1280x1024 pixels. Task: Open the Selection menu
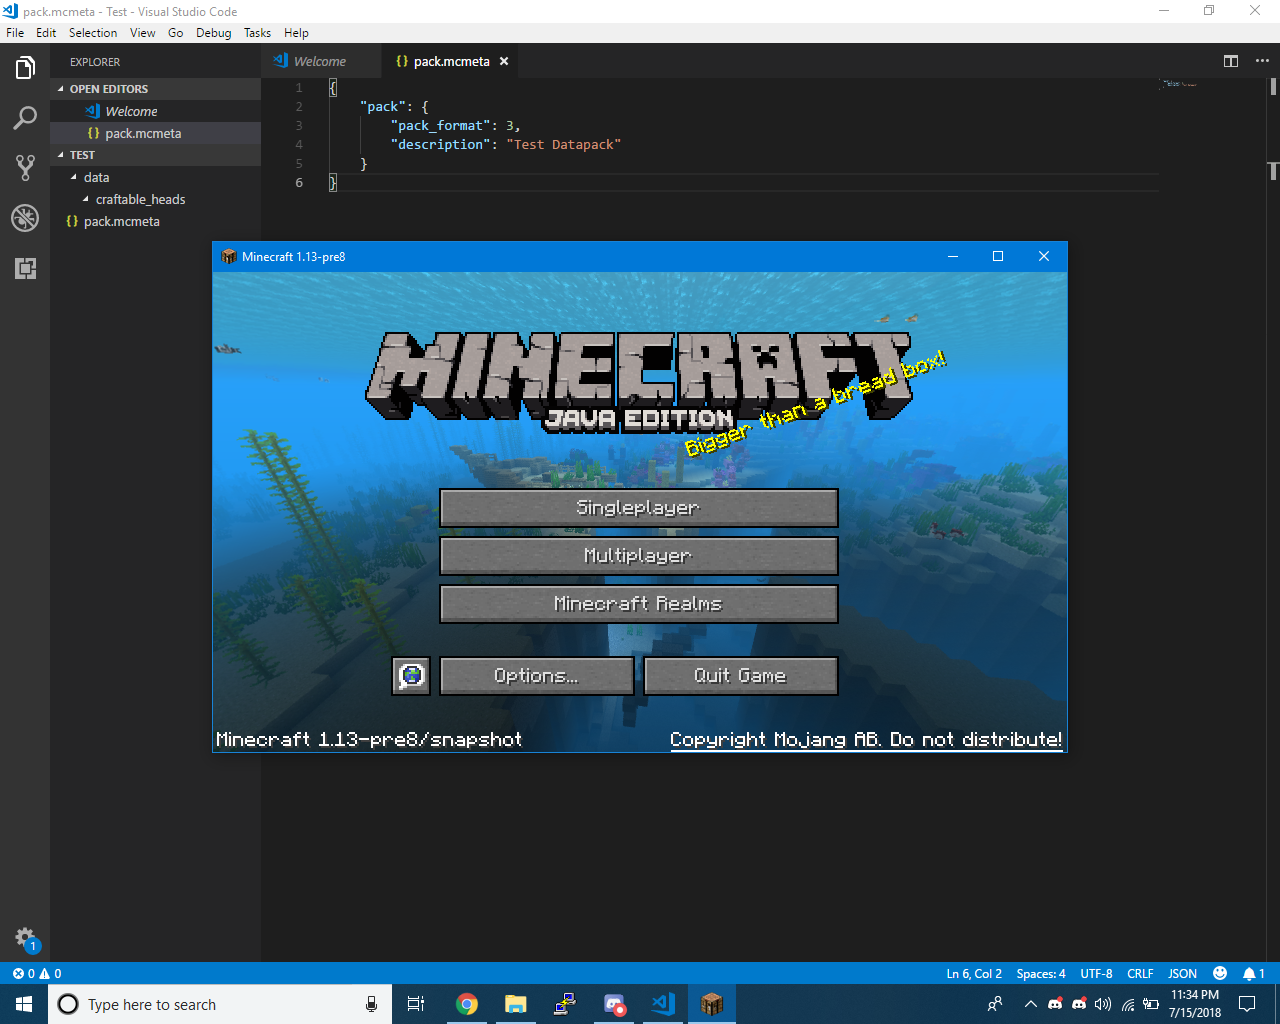[93, 33]
